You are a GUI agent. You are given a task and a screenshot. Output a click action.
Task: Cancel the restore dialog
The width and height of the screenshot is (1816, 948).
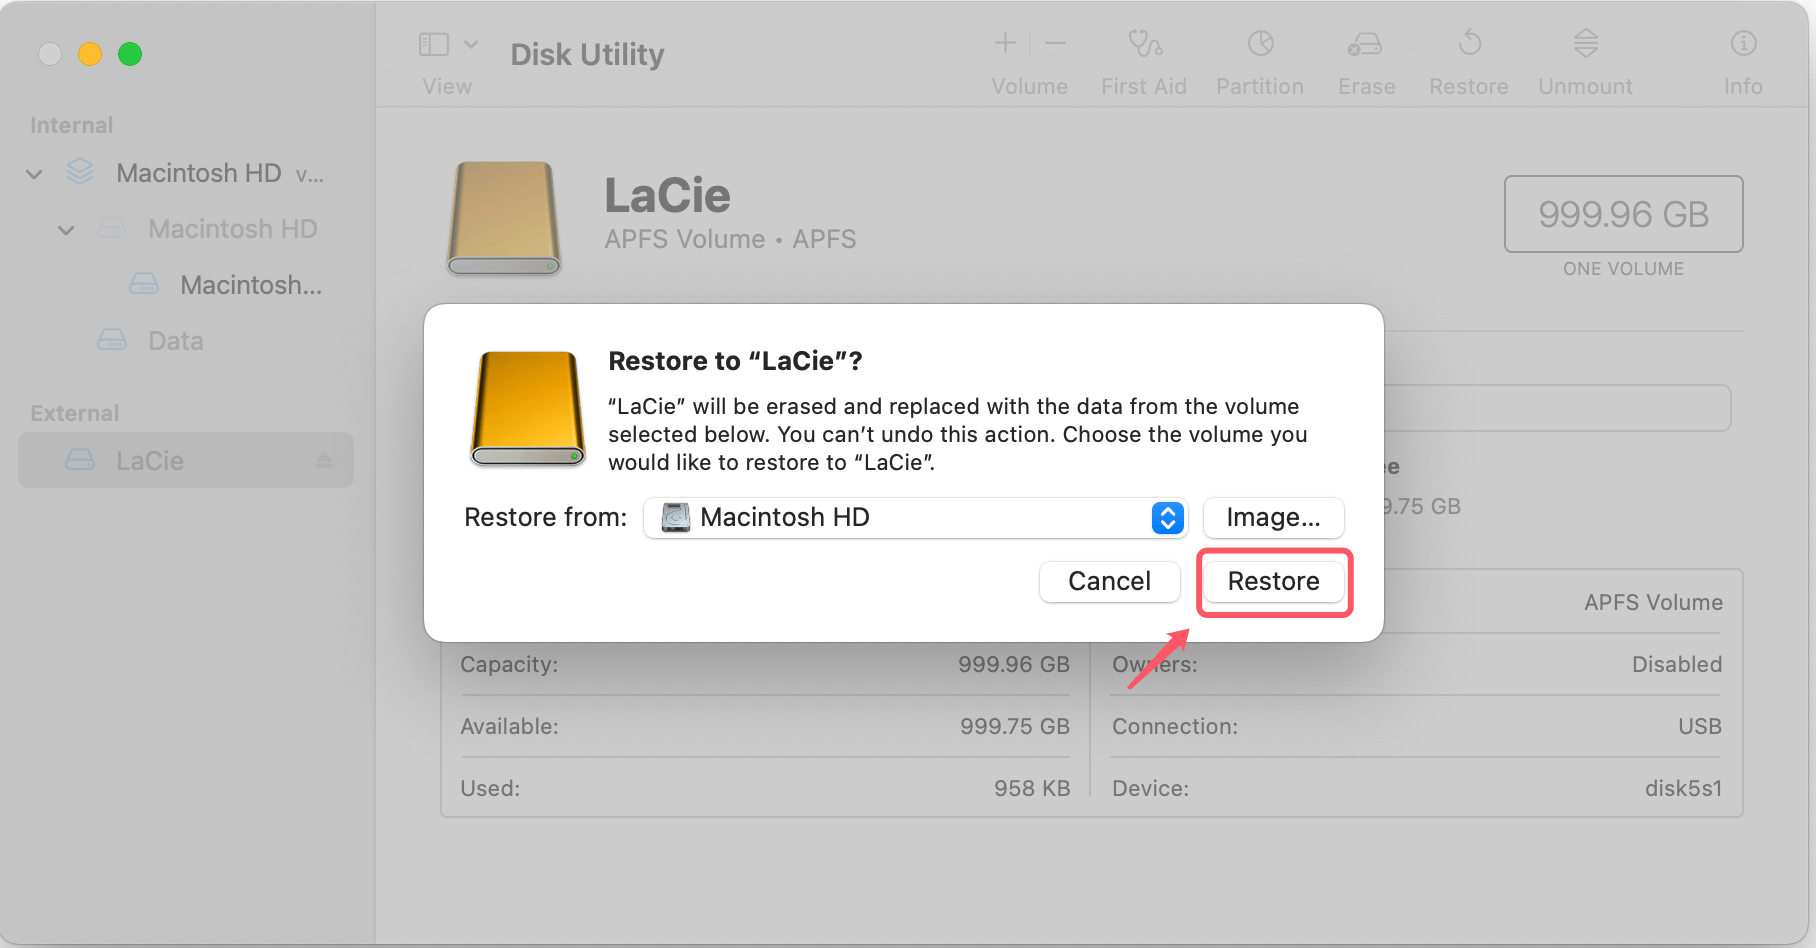point(1109,581)
